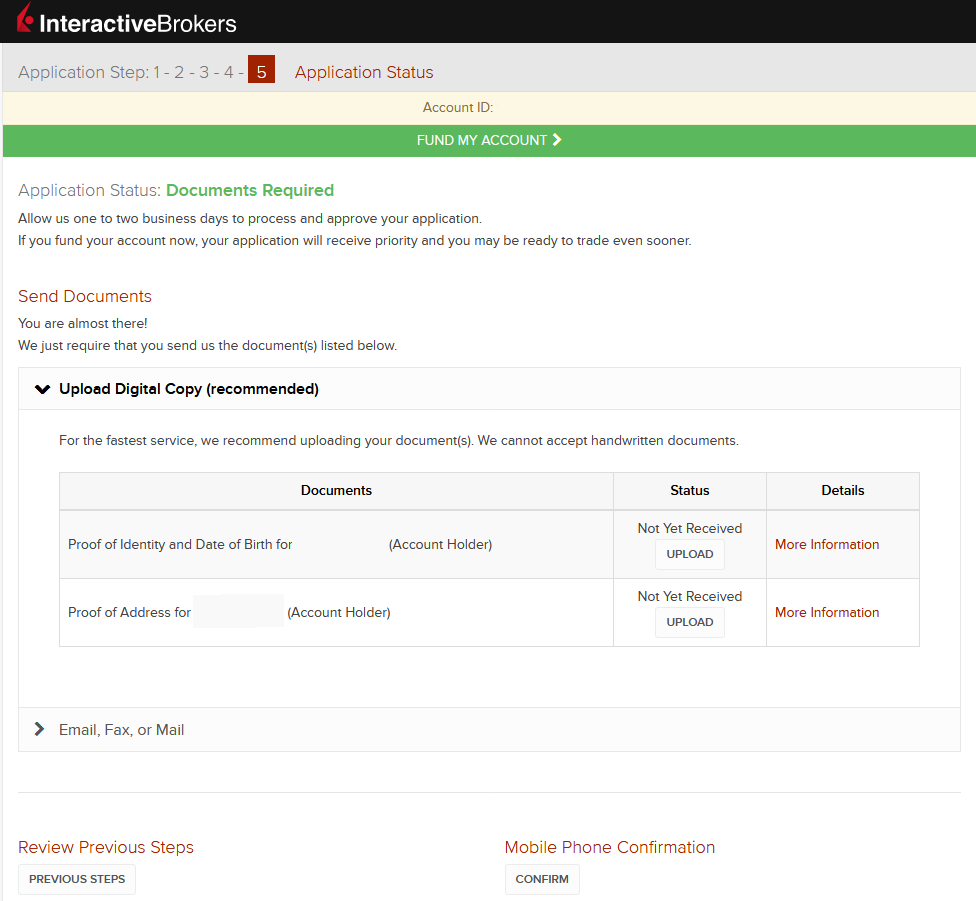Collapse the Upload Digital Copy section chevron
Image resolution: width=976 pixels, height=901 pixels.
point(42,390)
